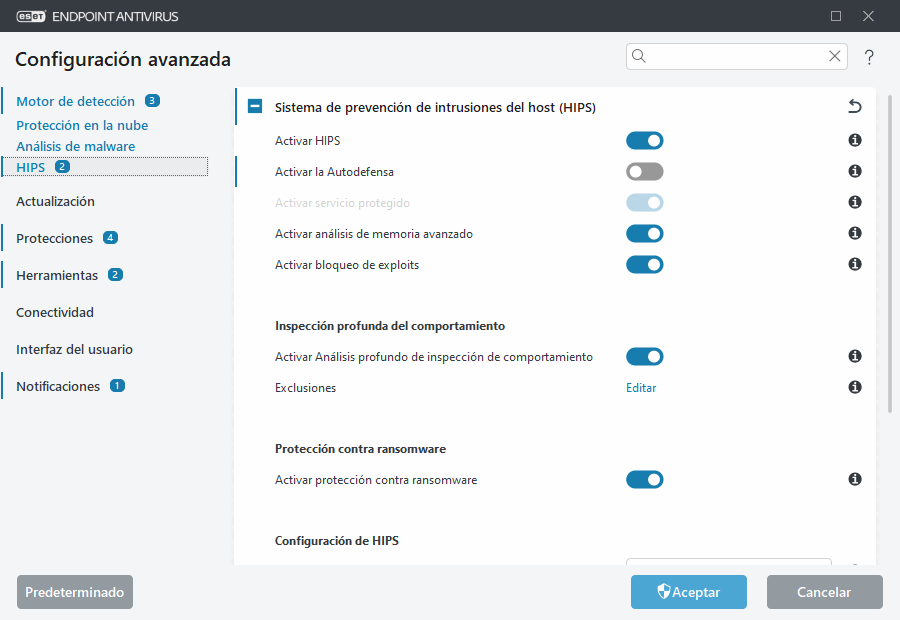Open Herramientas section
The width and height of the screenshot is (900, 620).
(x=57, y=276)
